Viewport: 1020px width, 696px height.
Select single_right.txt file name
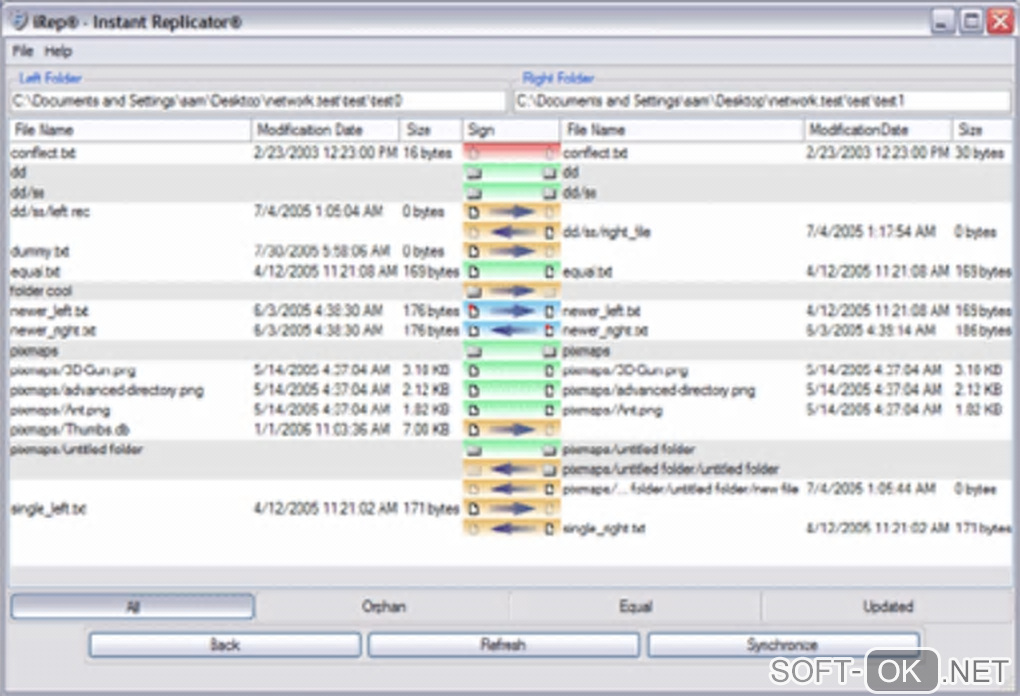[x=604, y=529]
